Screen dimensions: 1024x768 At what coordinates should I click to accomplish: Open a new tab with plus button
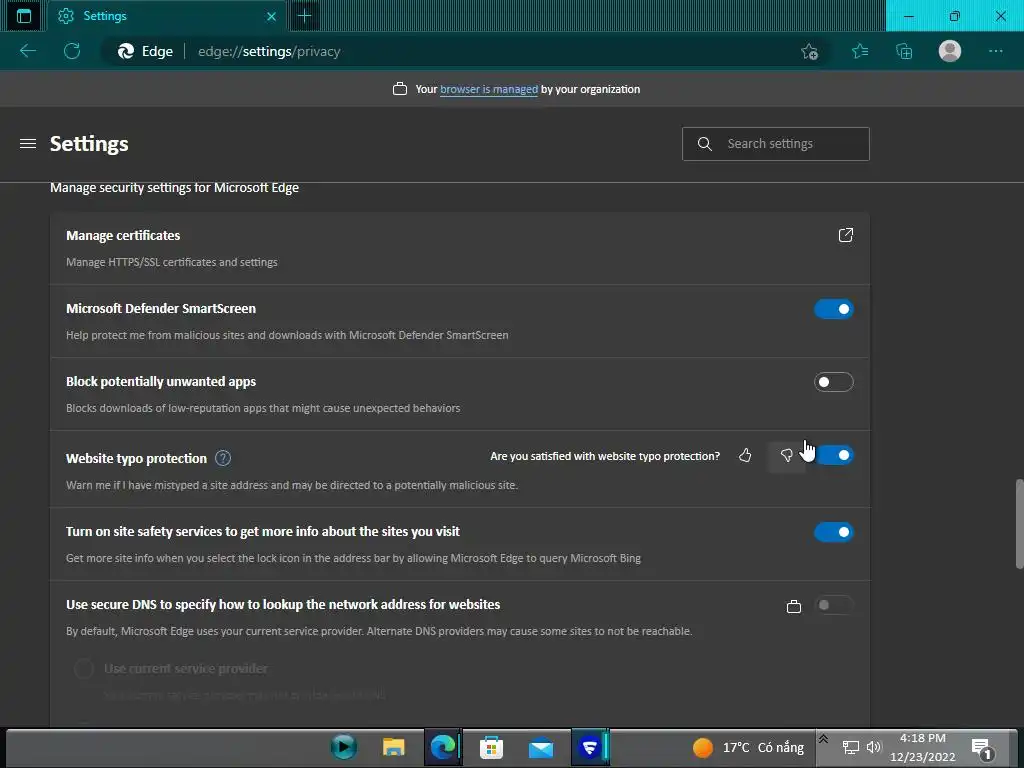point(304,16)
